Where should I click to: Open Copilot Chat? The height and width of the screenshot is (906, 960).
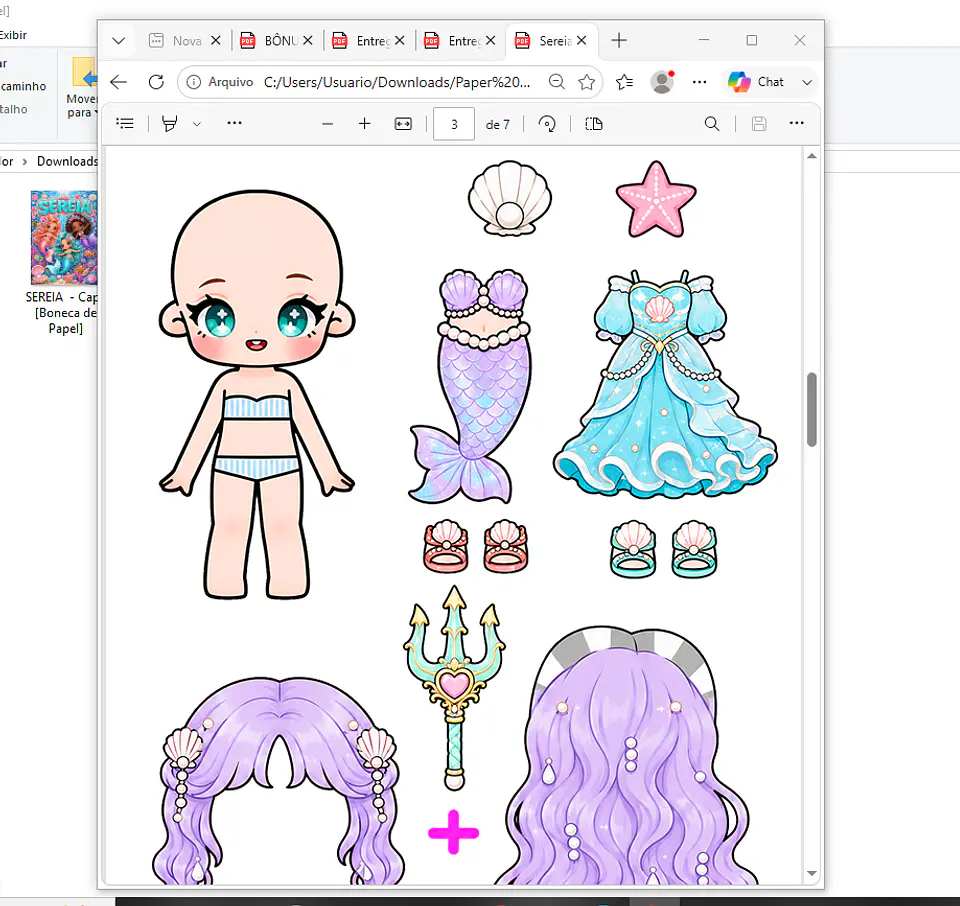click(756, 82)
